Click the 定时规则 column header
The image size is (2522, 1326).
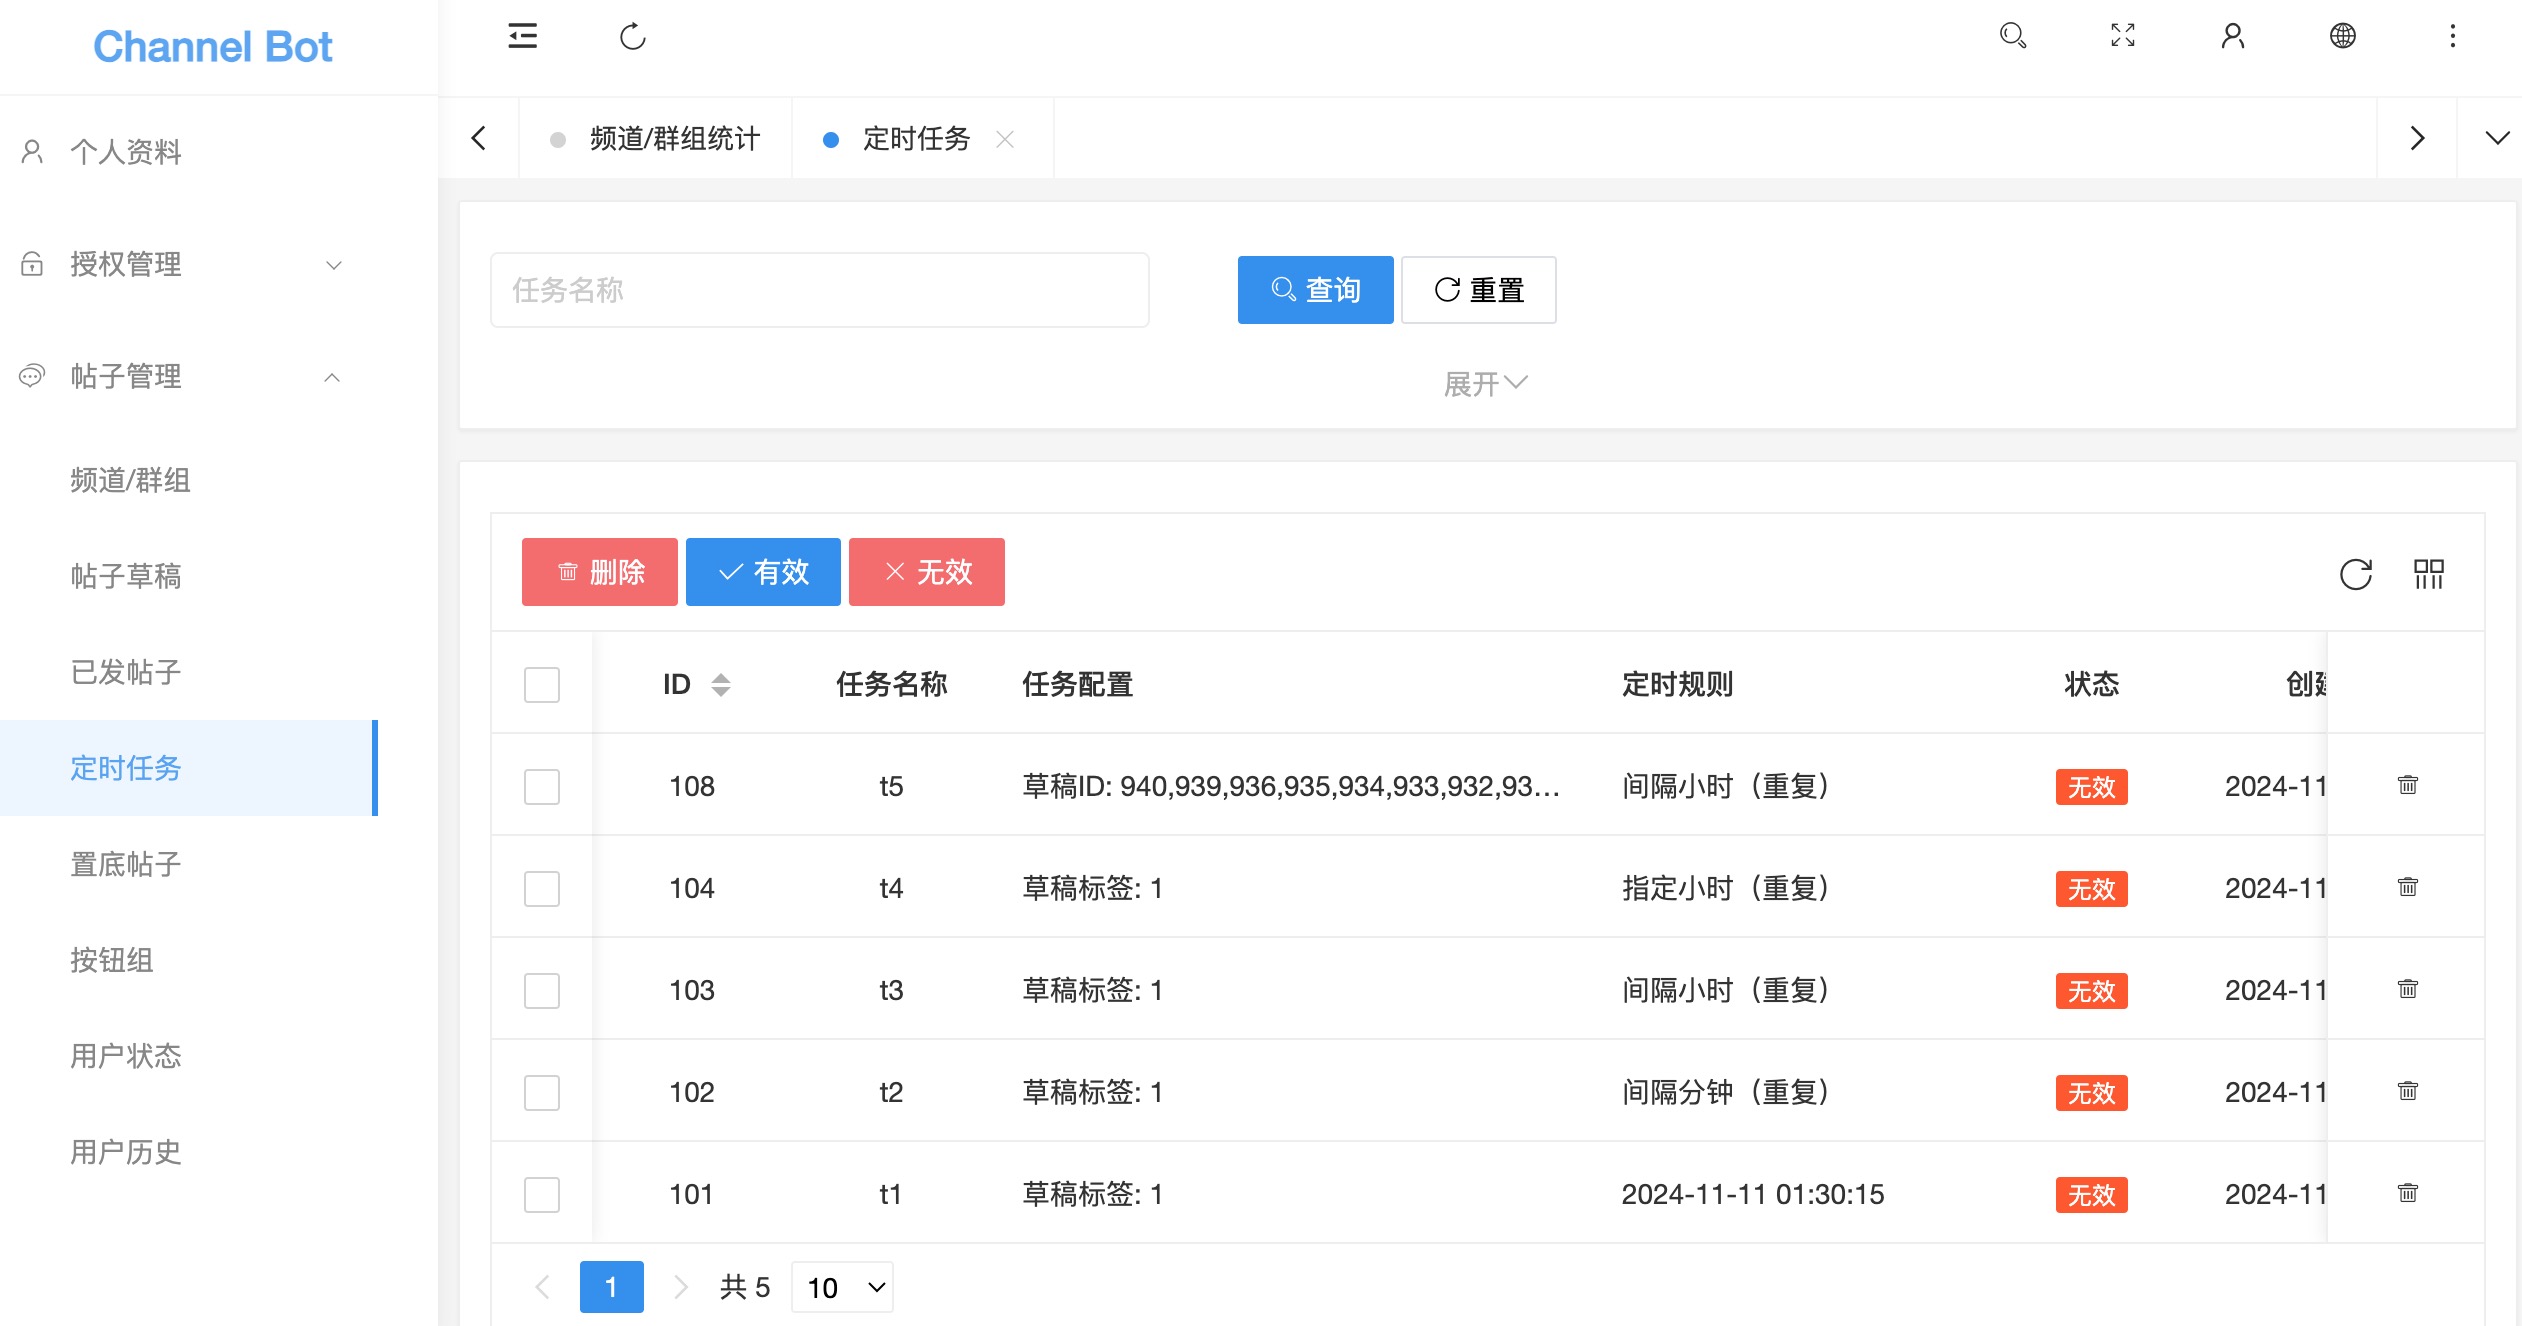coord(1677,684)
